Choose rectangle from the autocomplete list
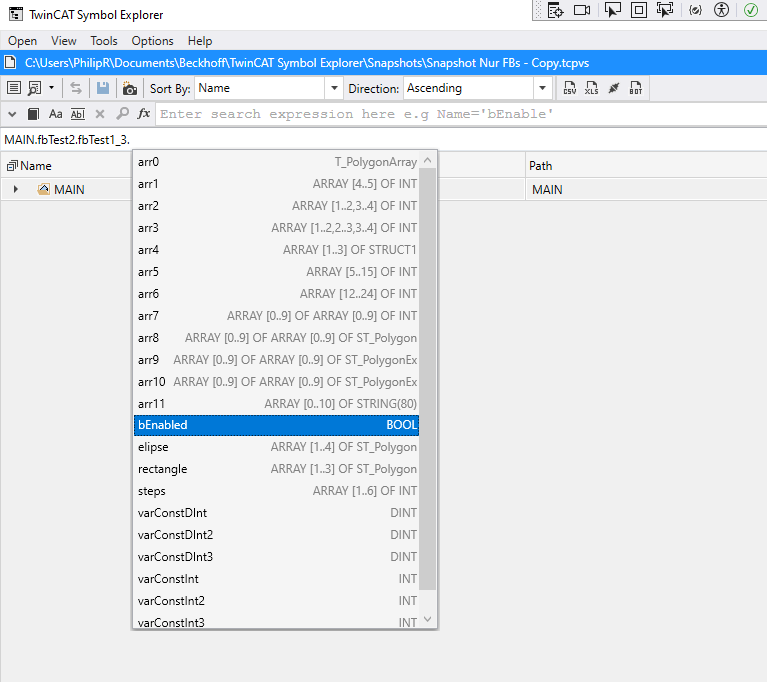This screenshot has width=767, height=682. 277,469
